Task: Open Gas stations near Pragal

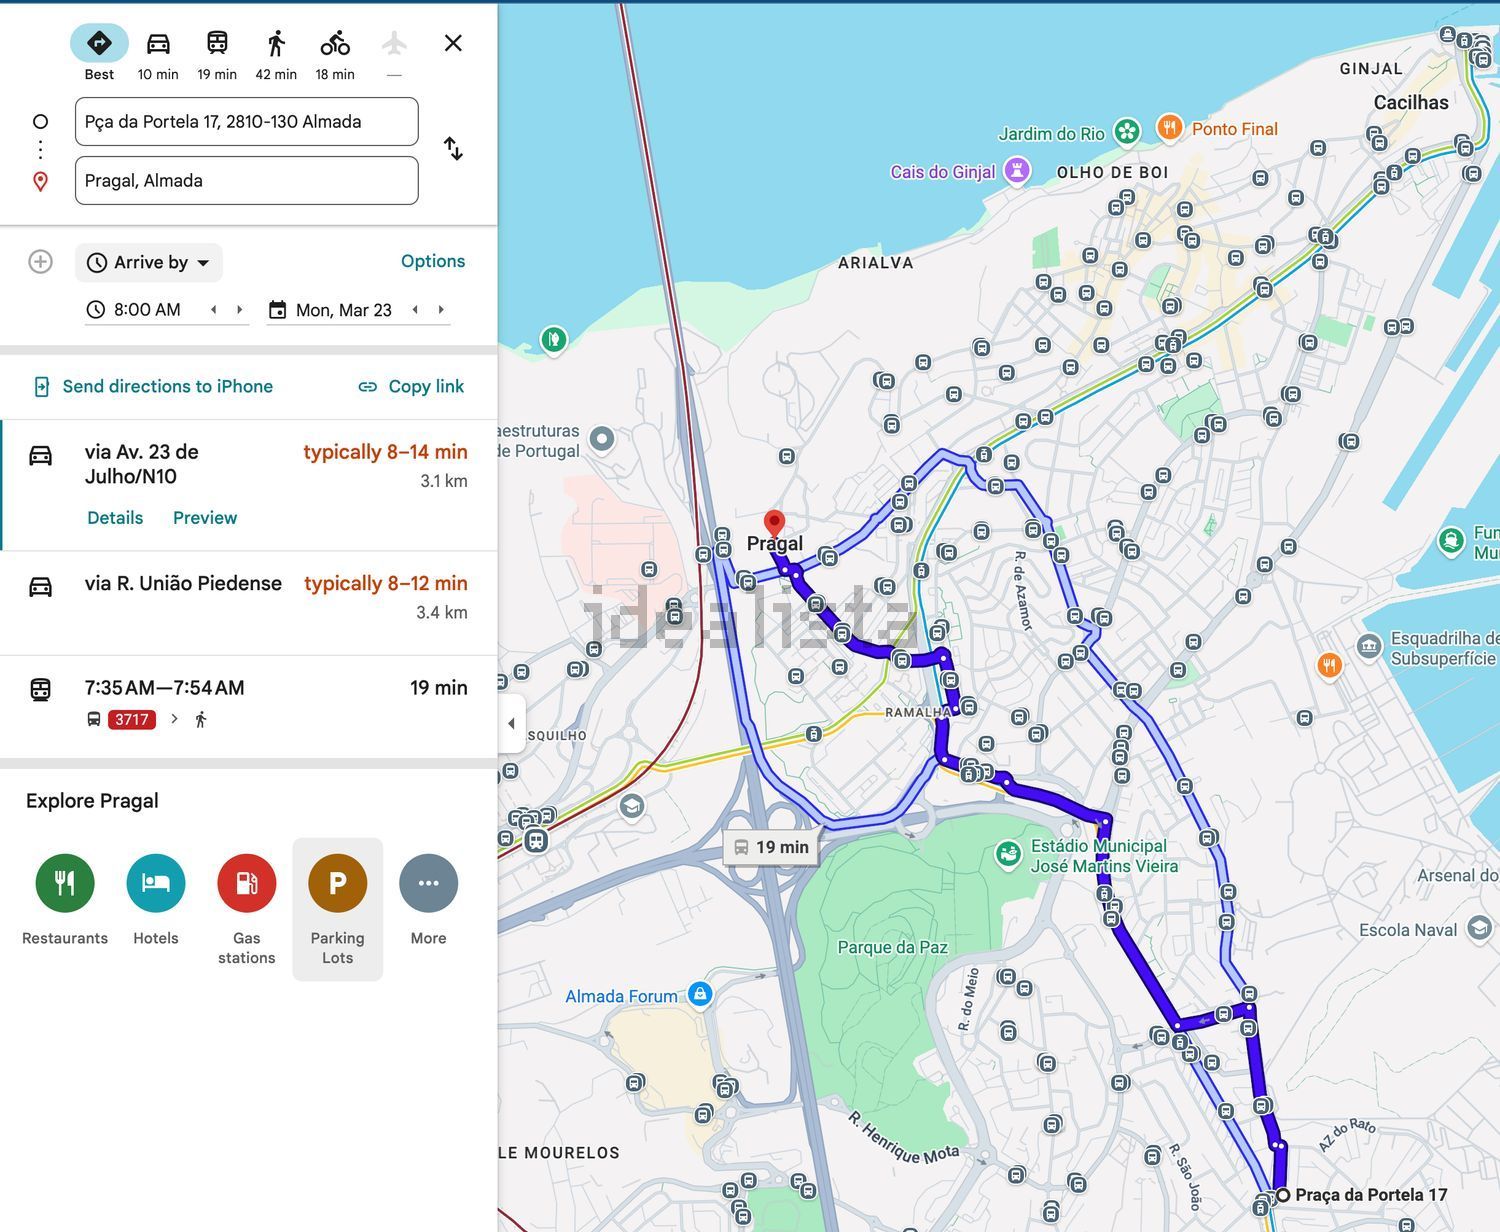Action: (246, 883)
